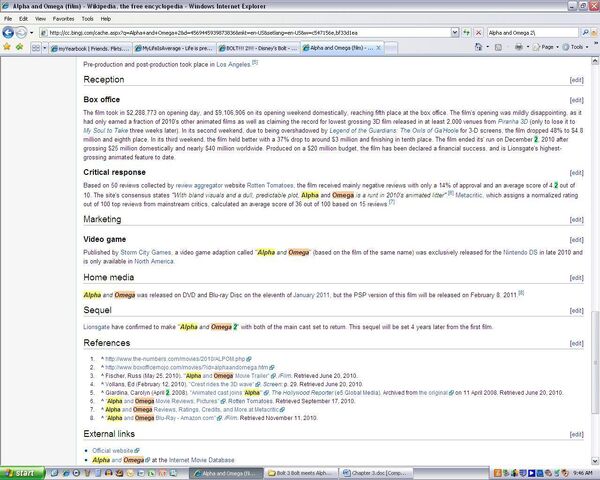600x480 pixels.
Task: Expand the Home button dropdown arrow
Action: (x=488, y=47)
